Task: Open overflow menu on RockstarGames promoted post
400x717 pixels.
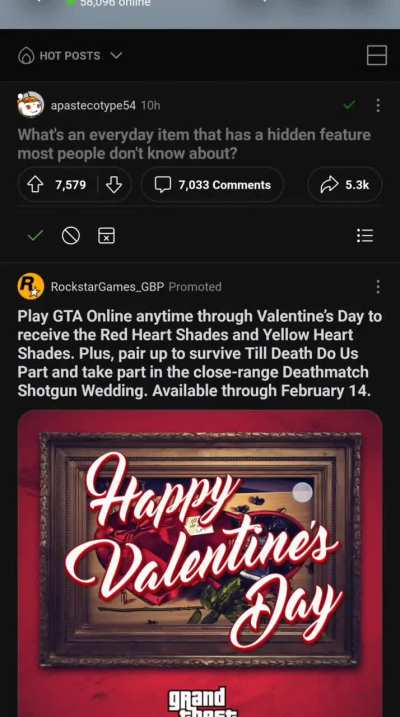Action: (378, 287)
